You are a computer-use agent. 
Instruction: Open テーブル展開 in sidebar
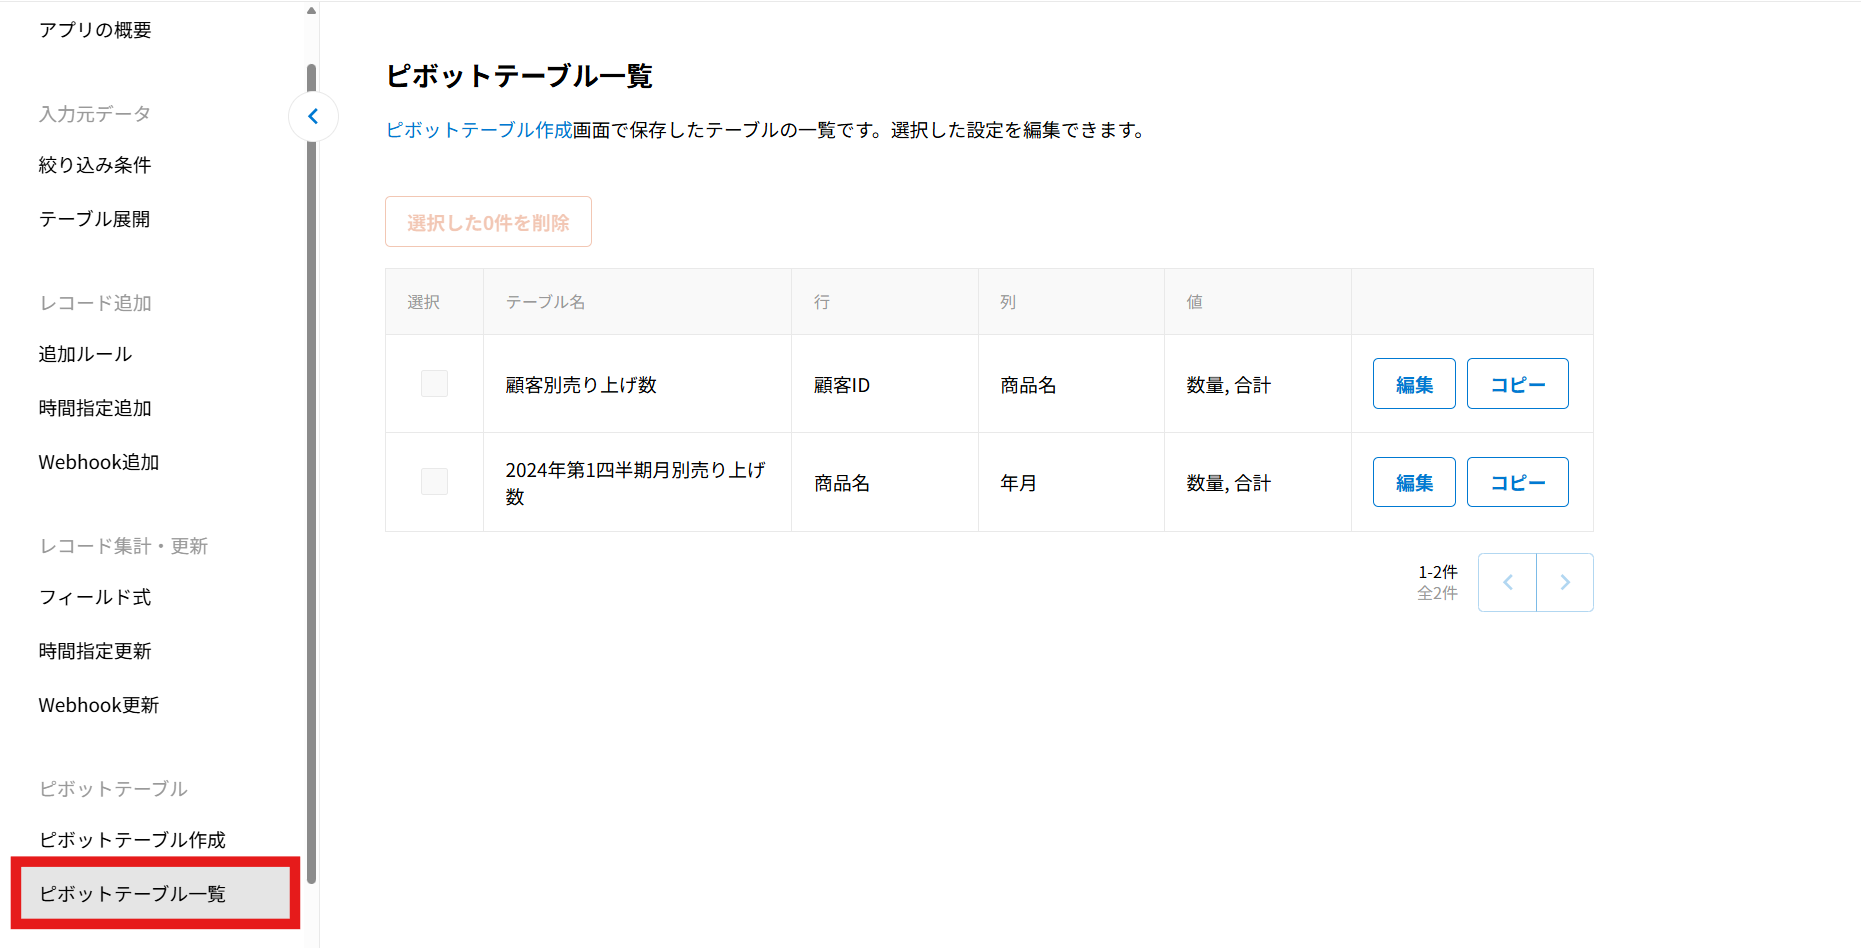click(x=94, y=219)
